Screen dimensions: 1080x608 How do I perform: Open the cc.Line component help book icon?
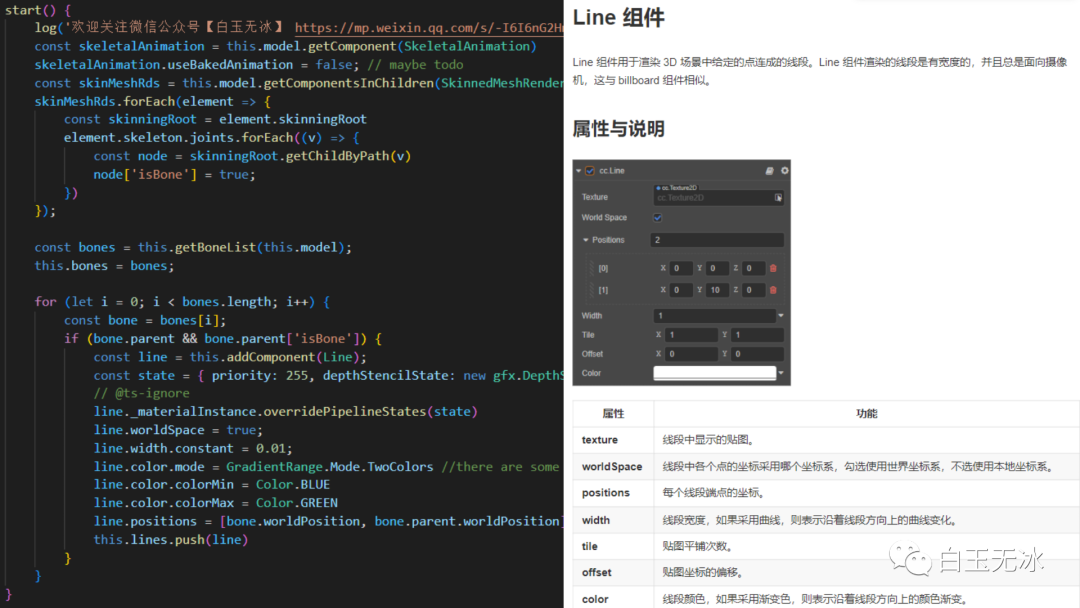tap(769, 171)
